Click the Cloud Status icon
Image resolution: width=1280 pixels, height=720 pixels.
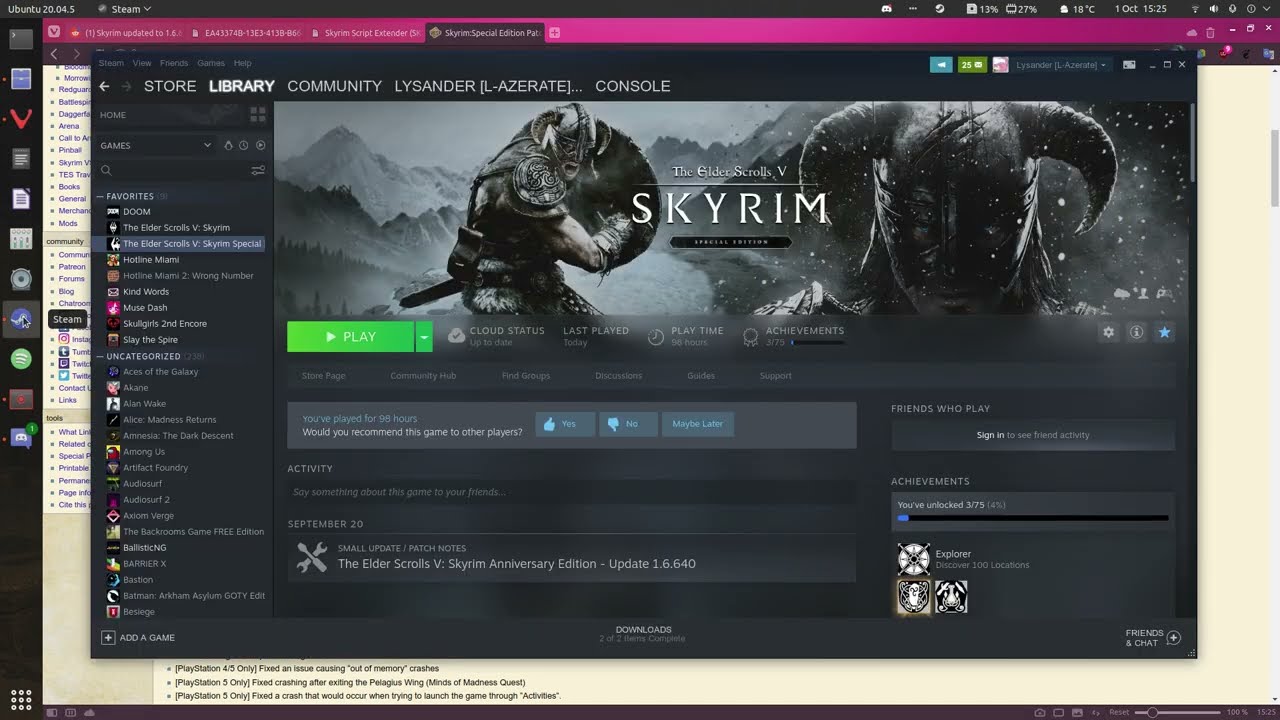[456, 337]
